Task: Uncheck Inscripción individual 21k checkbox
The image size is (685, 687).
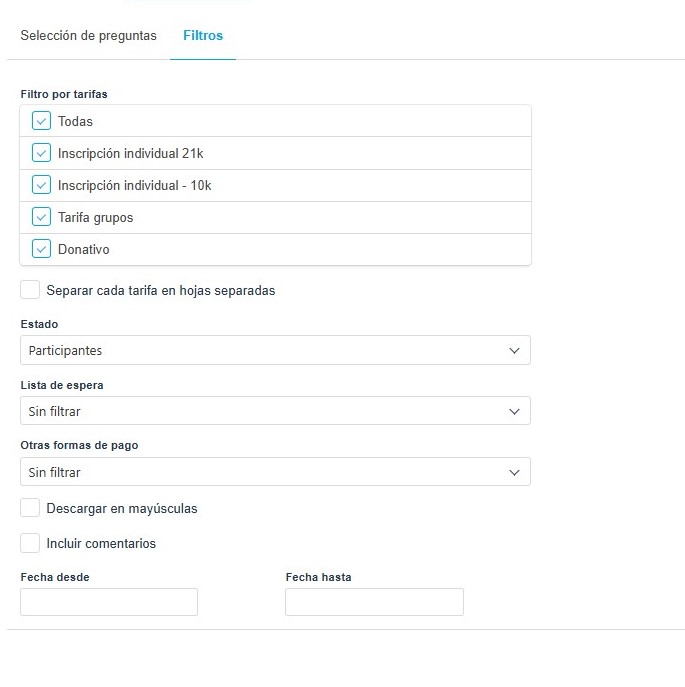Action: click(41, 153)
